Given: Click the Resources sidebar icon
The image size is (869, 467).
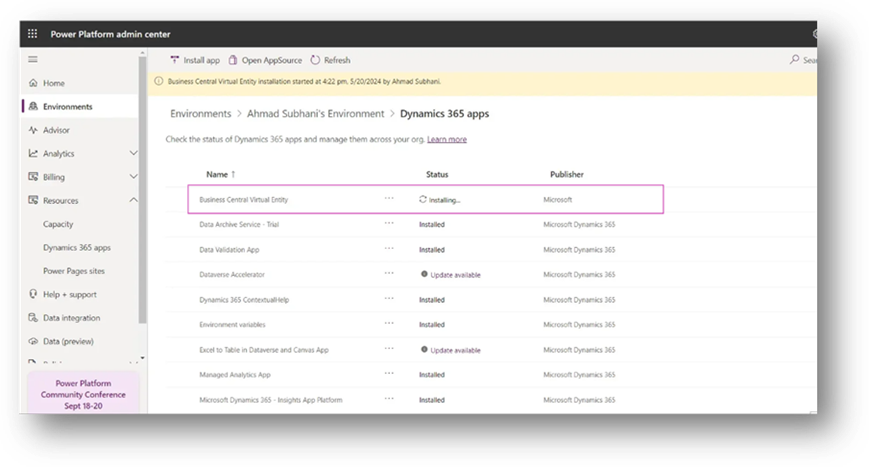Looking at the screenshot, I should pyautogui.click(x=33, y=200).
